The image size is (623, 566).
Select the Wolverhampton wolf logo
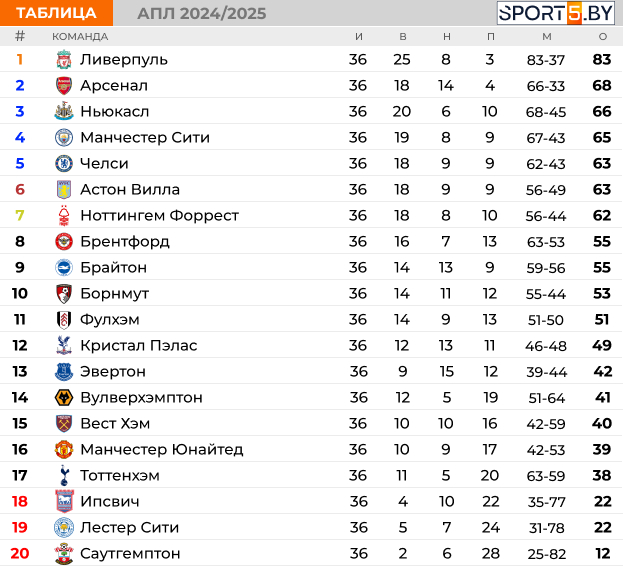64,397
